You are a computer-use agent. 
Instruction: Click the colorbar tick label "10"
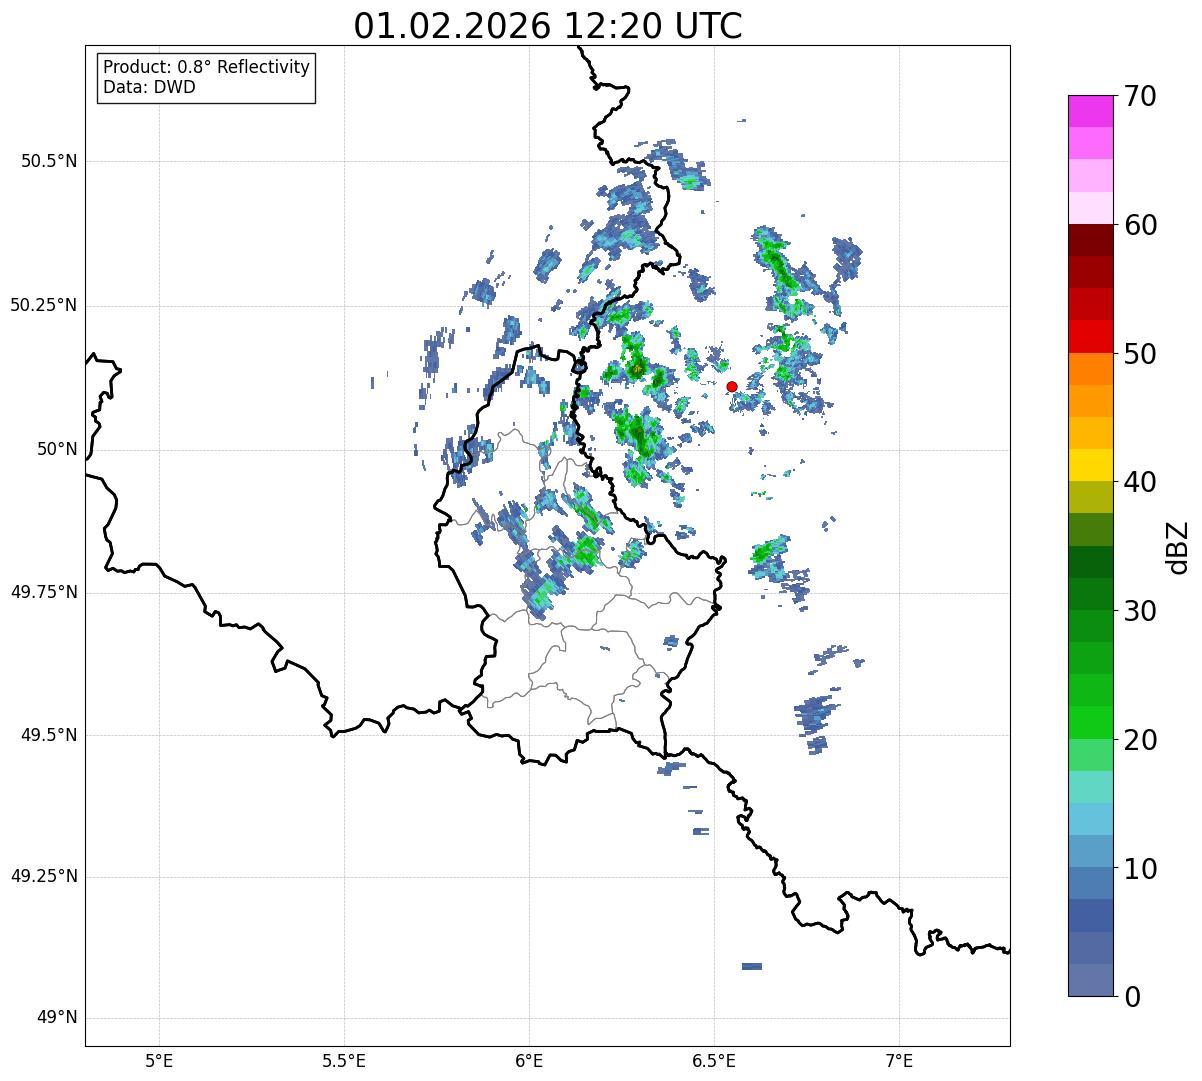coord(1140,869)
